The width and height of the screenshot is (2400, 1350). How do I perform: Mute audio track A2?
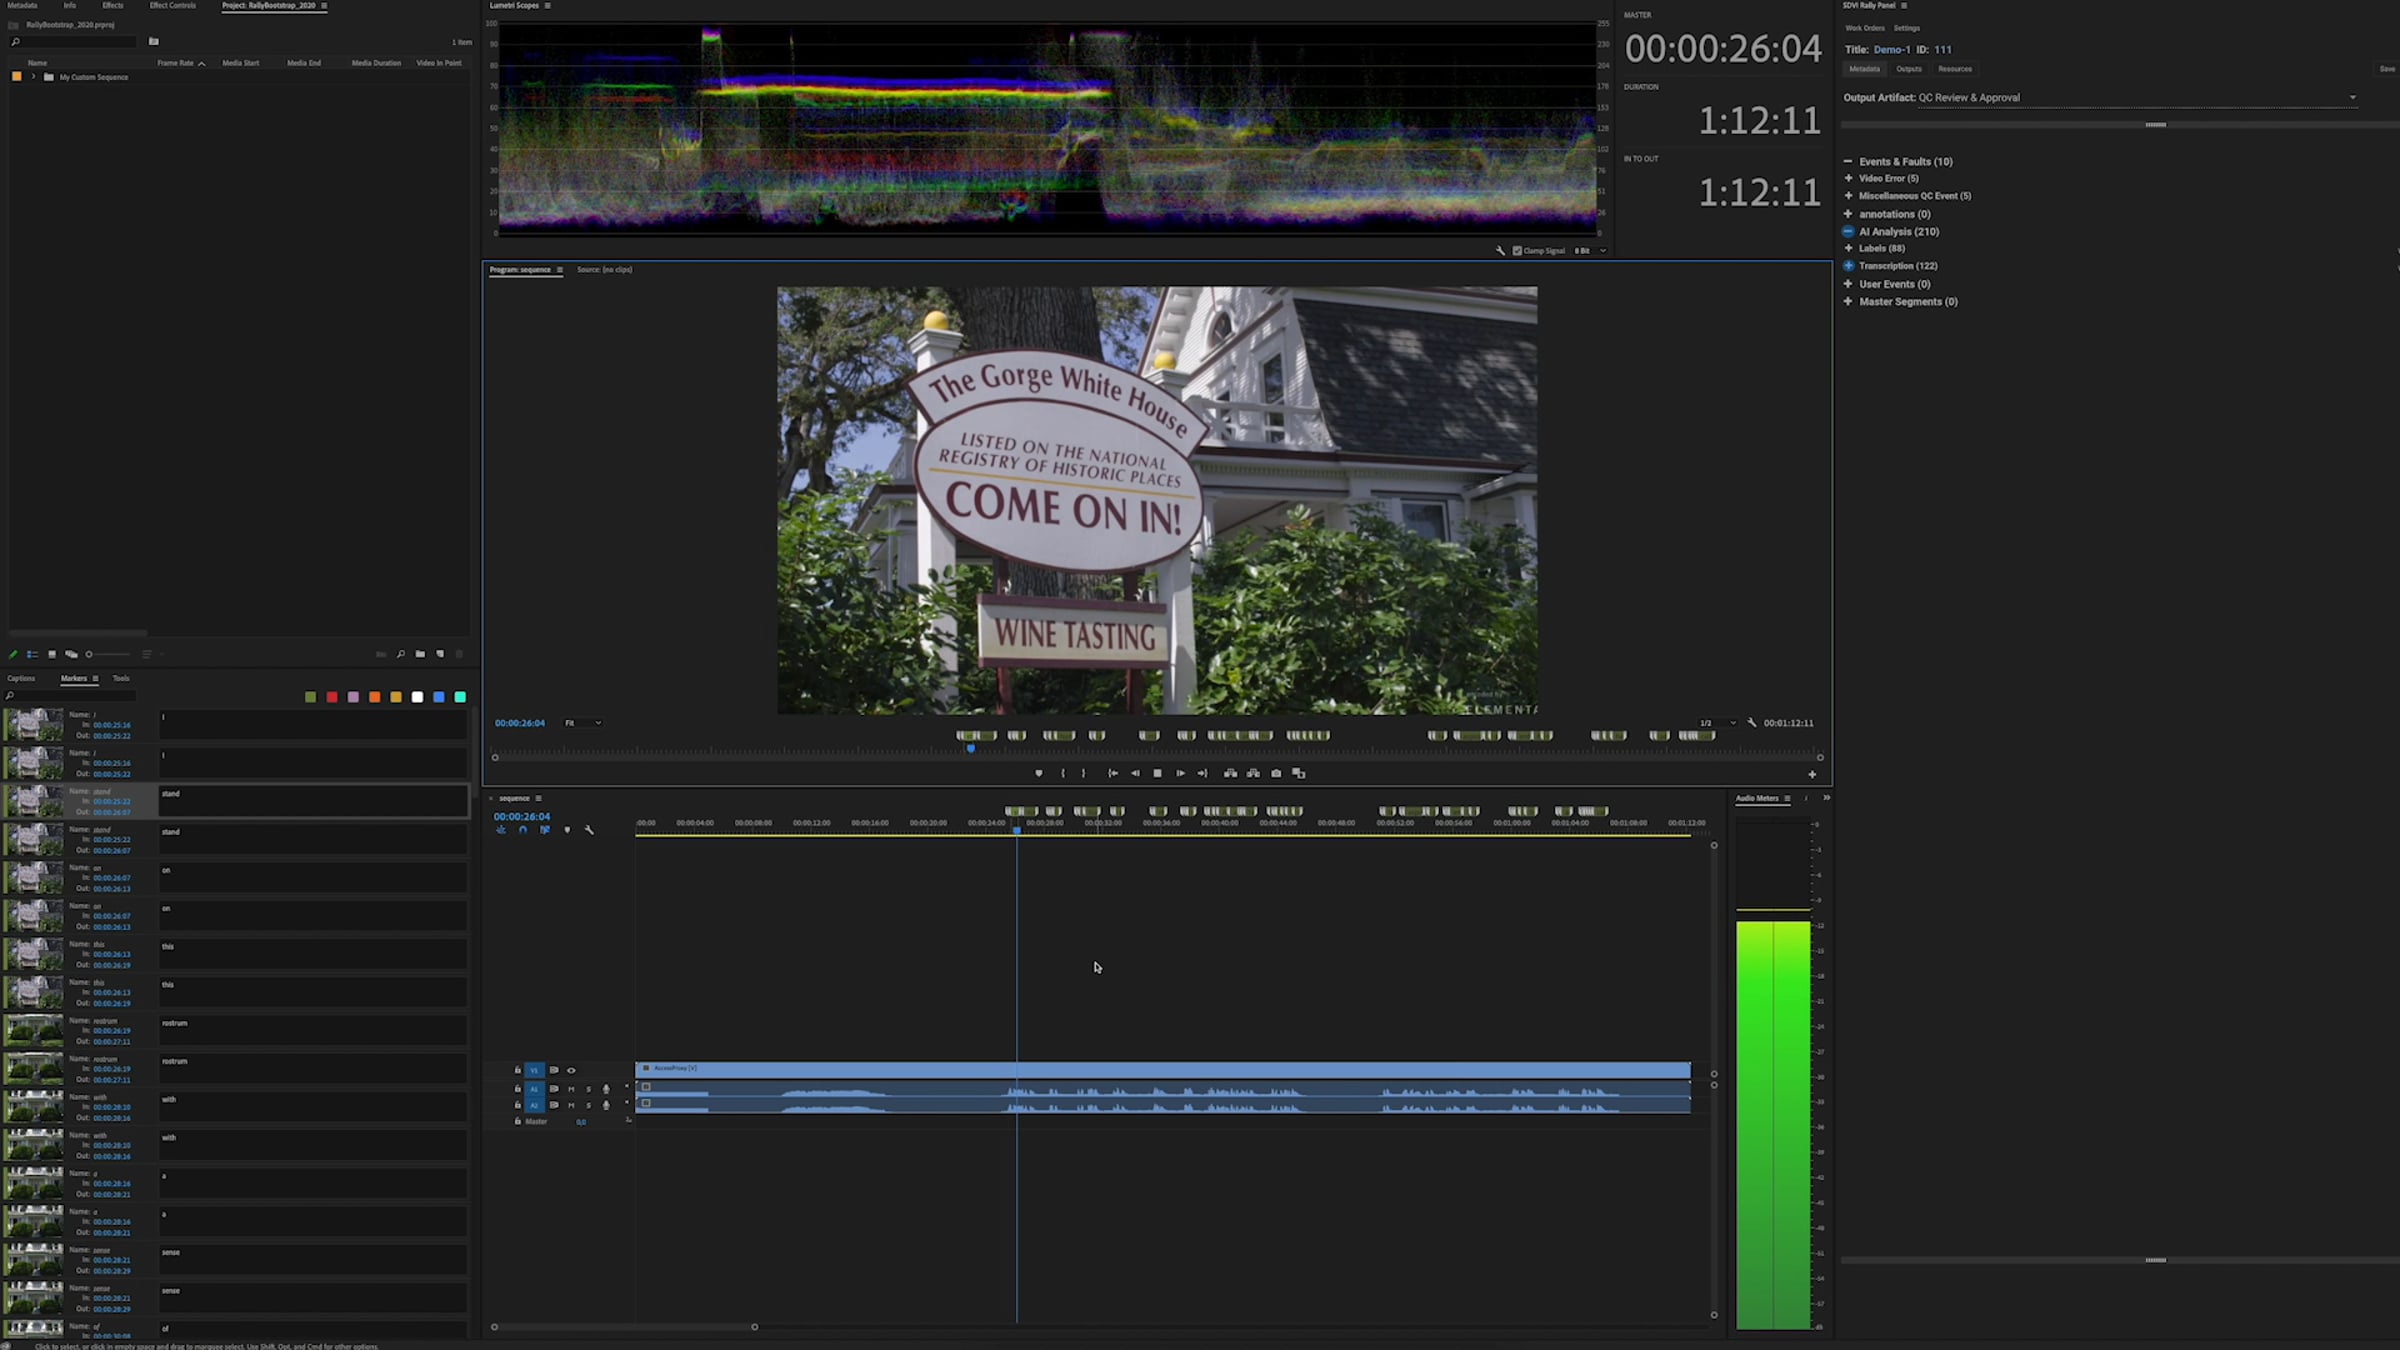[x=571, y=1105]
